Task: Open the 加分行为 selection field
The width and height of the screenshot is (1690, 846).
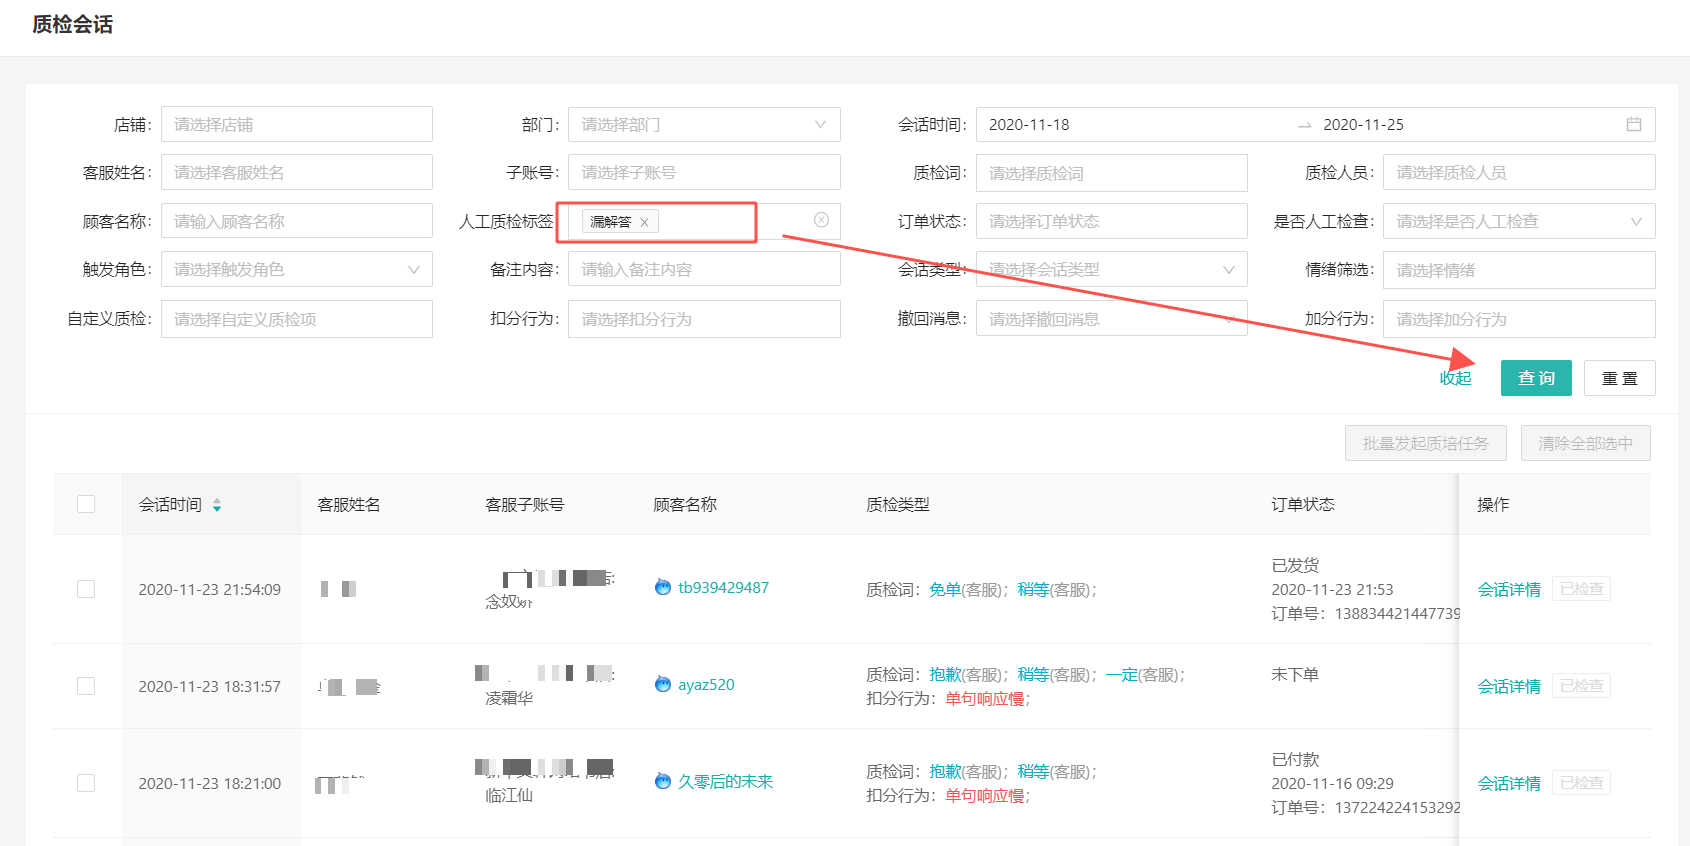Action: coord(1519,319)
